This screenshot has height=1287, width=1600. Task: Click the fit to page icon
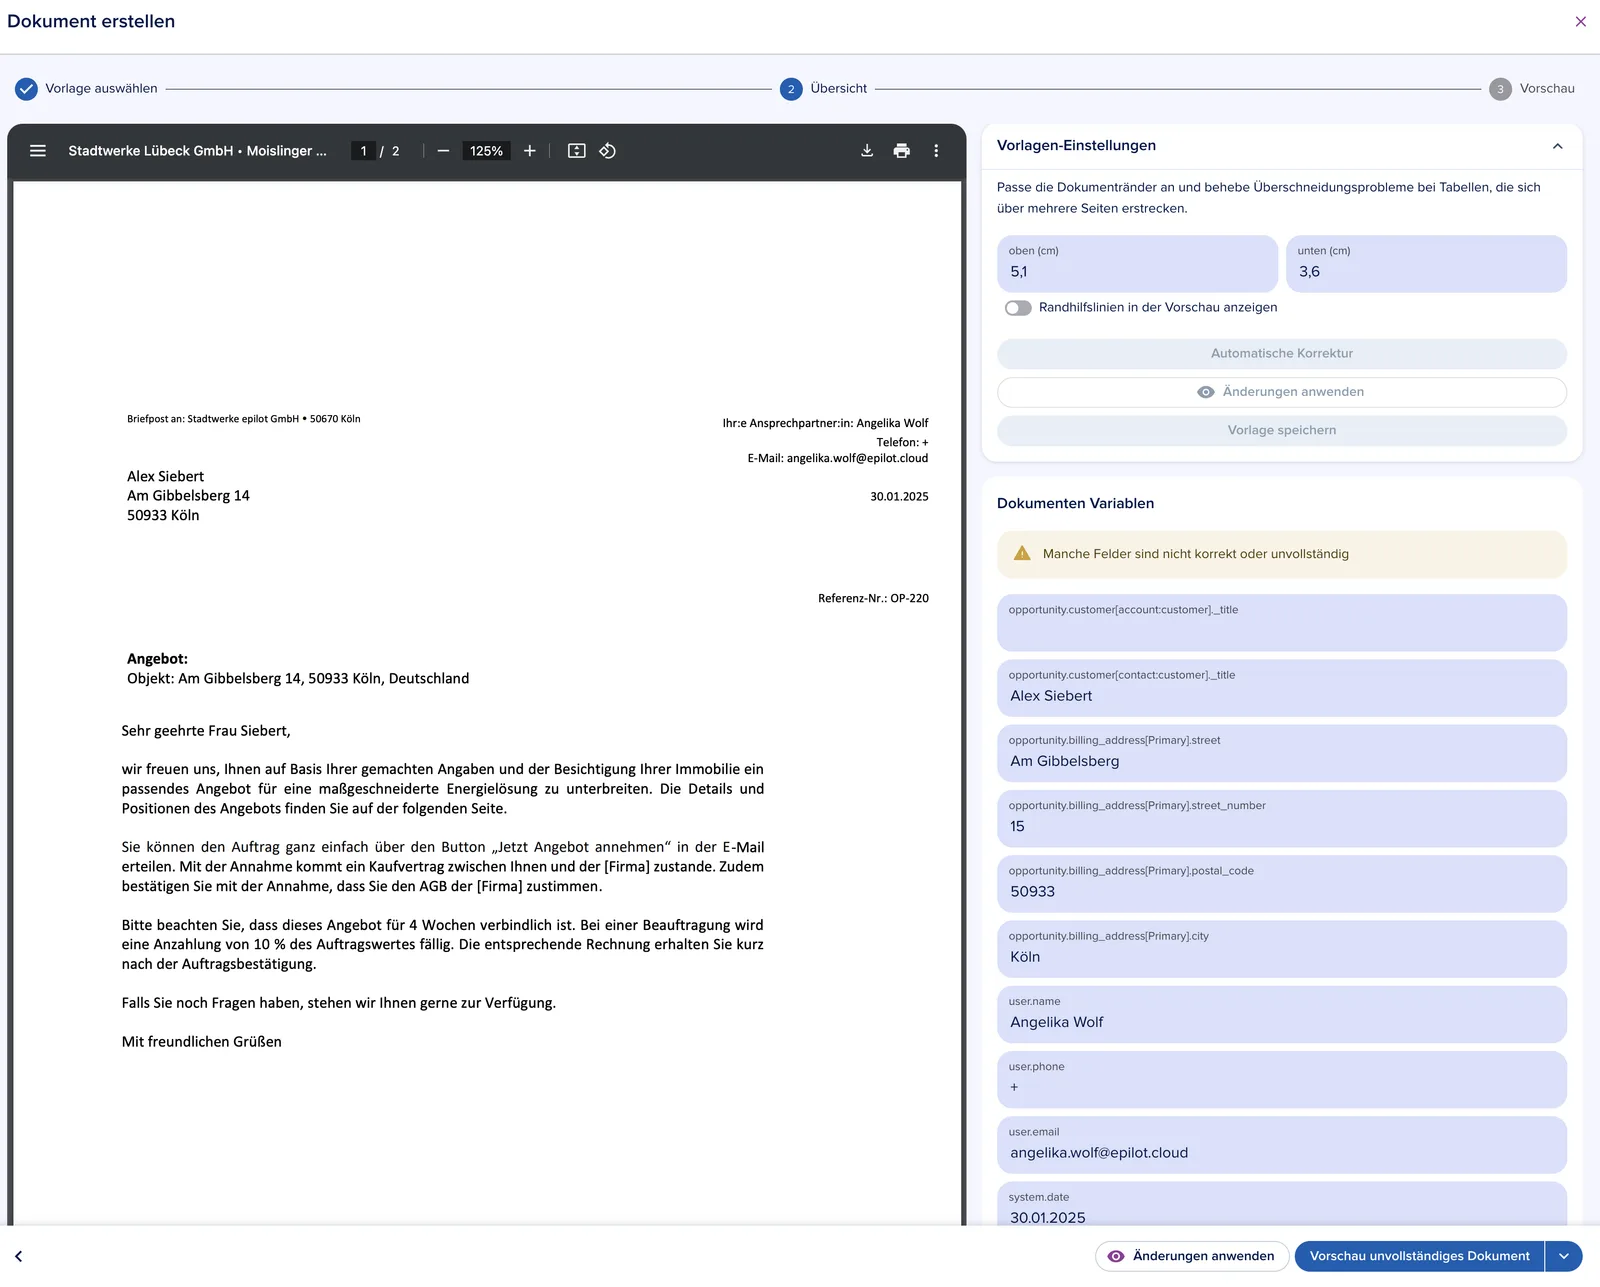pyautogui.click(x=577, y=151)
